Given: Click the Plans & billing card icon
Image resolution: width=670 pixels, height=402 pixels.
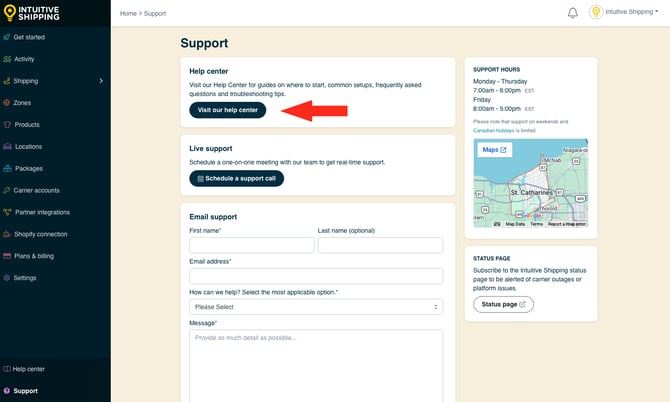Looking at the screenshot, I should (7, 256).
